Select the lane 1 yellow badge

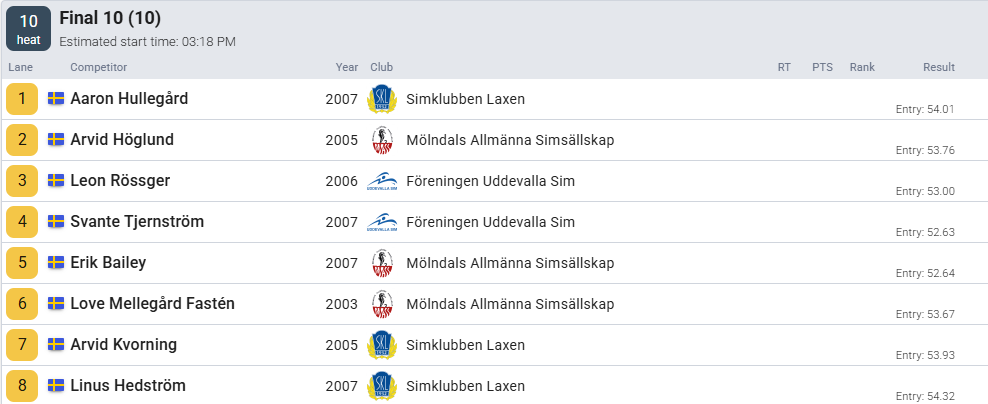tap(22, 99)
